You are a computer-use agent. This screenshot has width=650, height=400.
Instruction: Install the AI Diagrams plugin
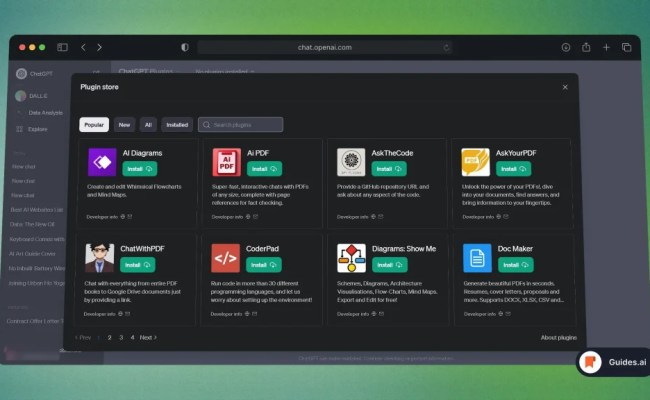click(x=140, y=169)
